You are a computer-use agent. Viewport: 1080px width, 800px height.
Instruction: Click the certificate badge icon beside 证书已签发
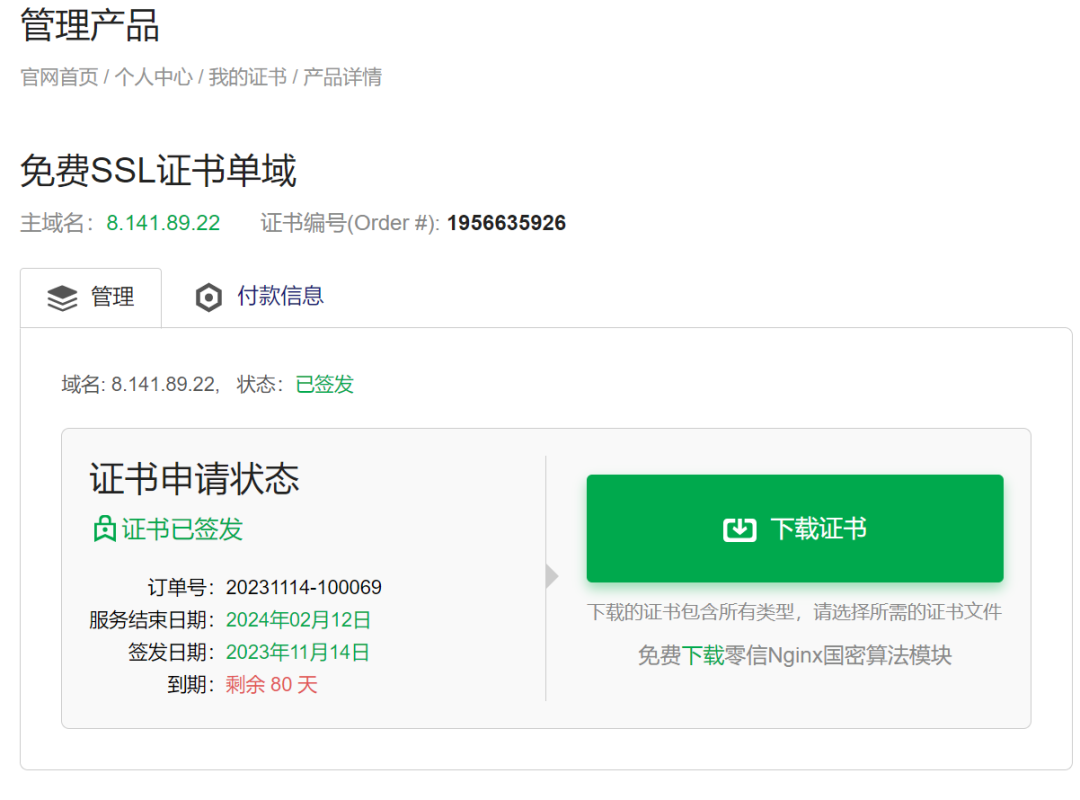click(105, 529)
